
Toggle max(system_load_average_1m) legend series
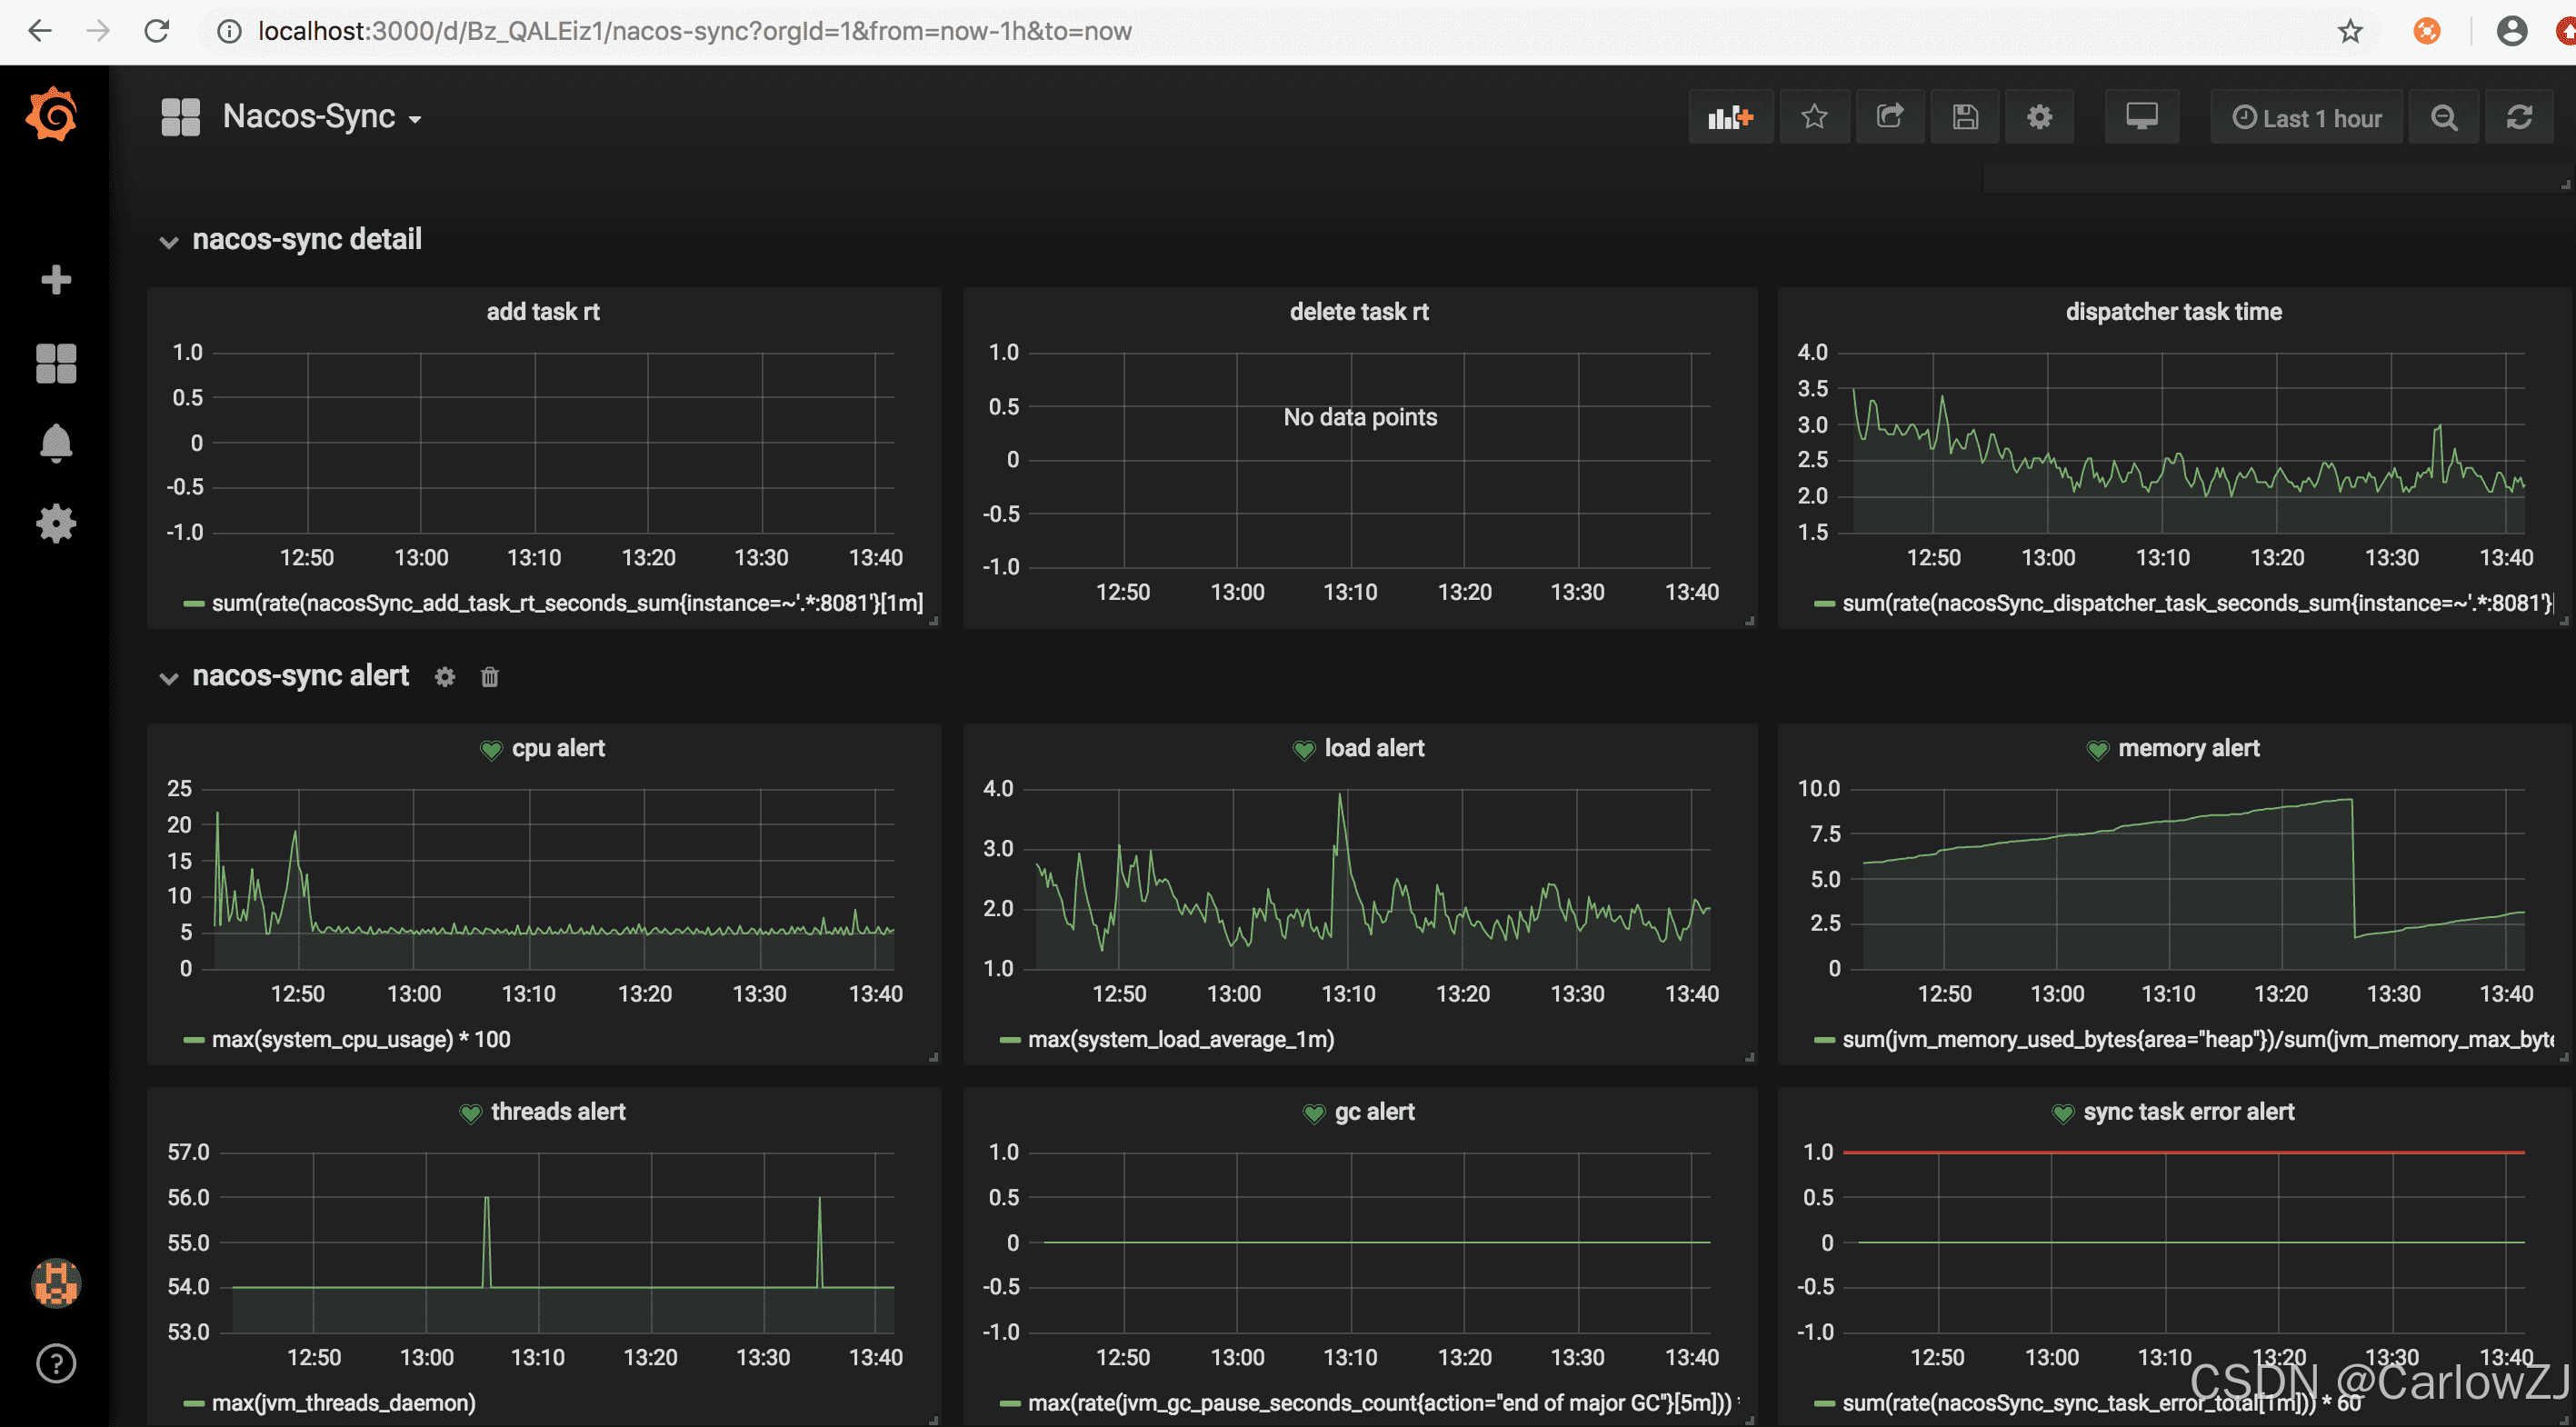(1180, 1039)
